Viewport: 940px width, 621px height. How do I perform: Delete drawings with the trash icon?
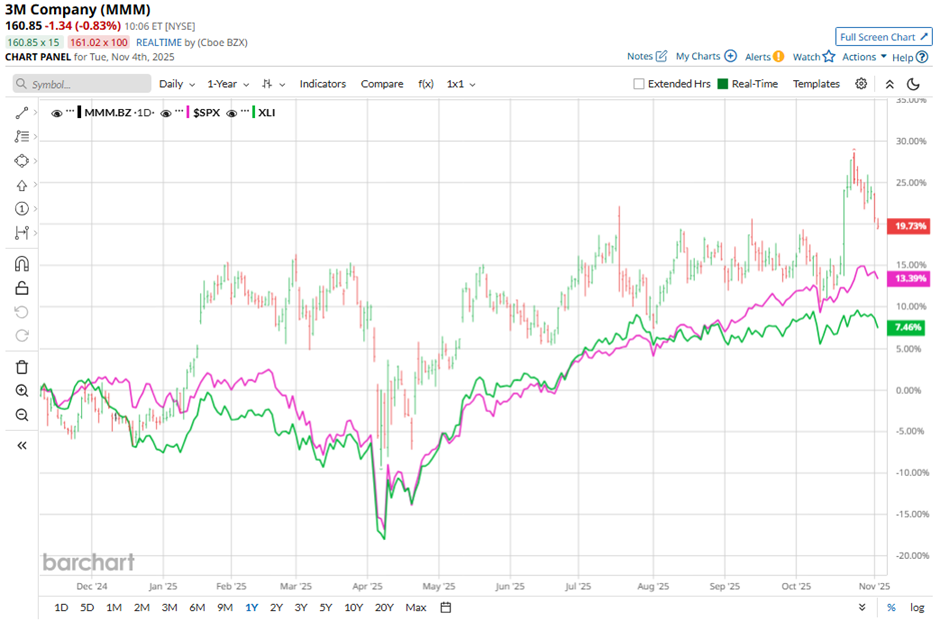click(21, 366)
